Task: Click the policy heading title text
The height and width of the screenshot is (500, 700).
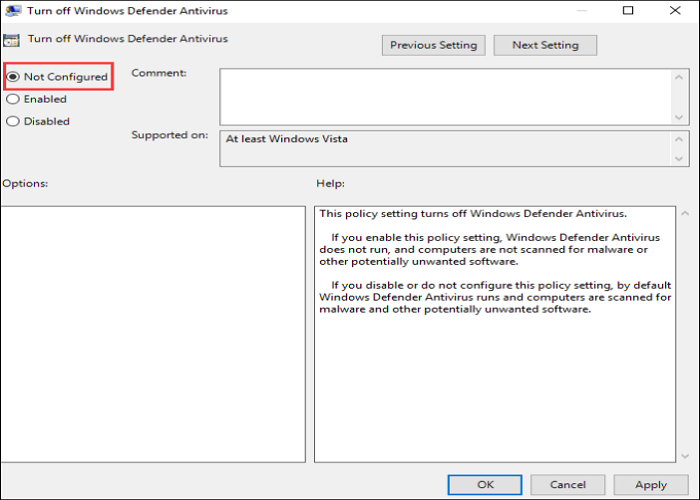Action: coord(128,39)
